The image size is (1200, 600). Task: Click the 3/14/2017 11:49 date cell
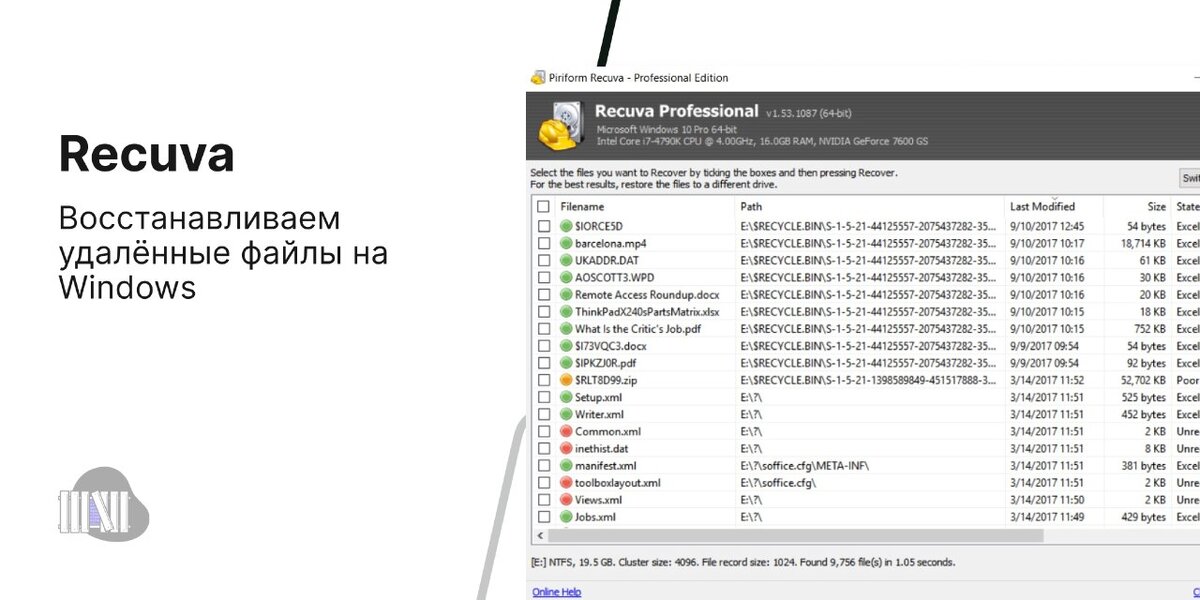(x=1047, y=517)
